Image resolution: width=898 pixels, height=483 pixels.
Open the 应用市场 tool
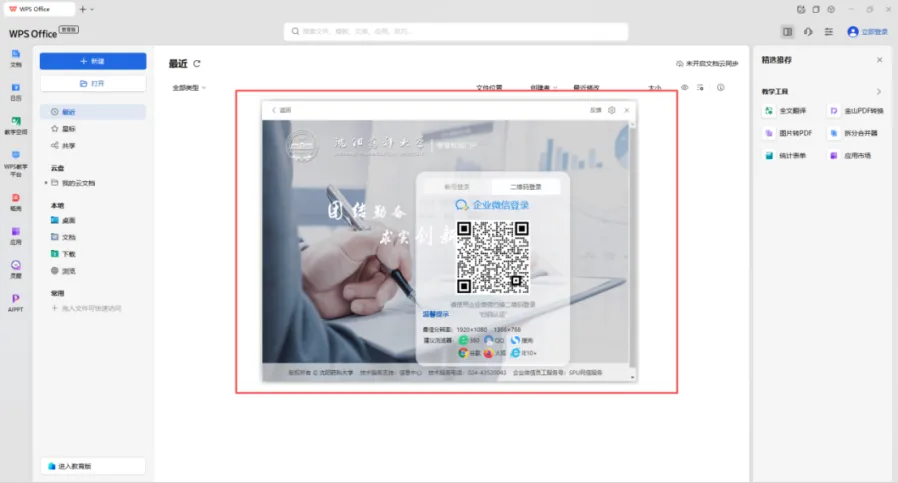tap(850, 155)
